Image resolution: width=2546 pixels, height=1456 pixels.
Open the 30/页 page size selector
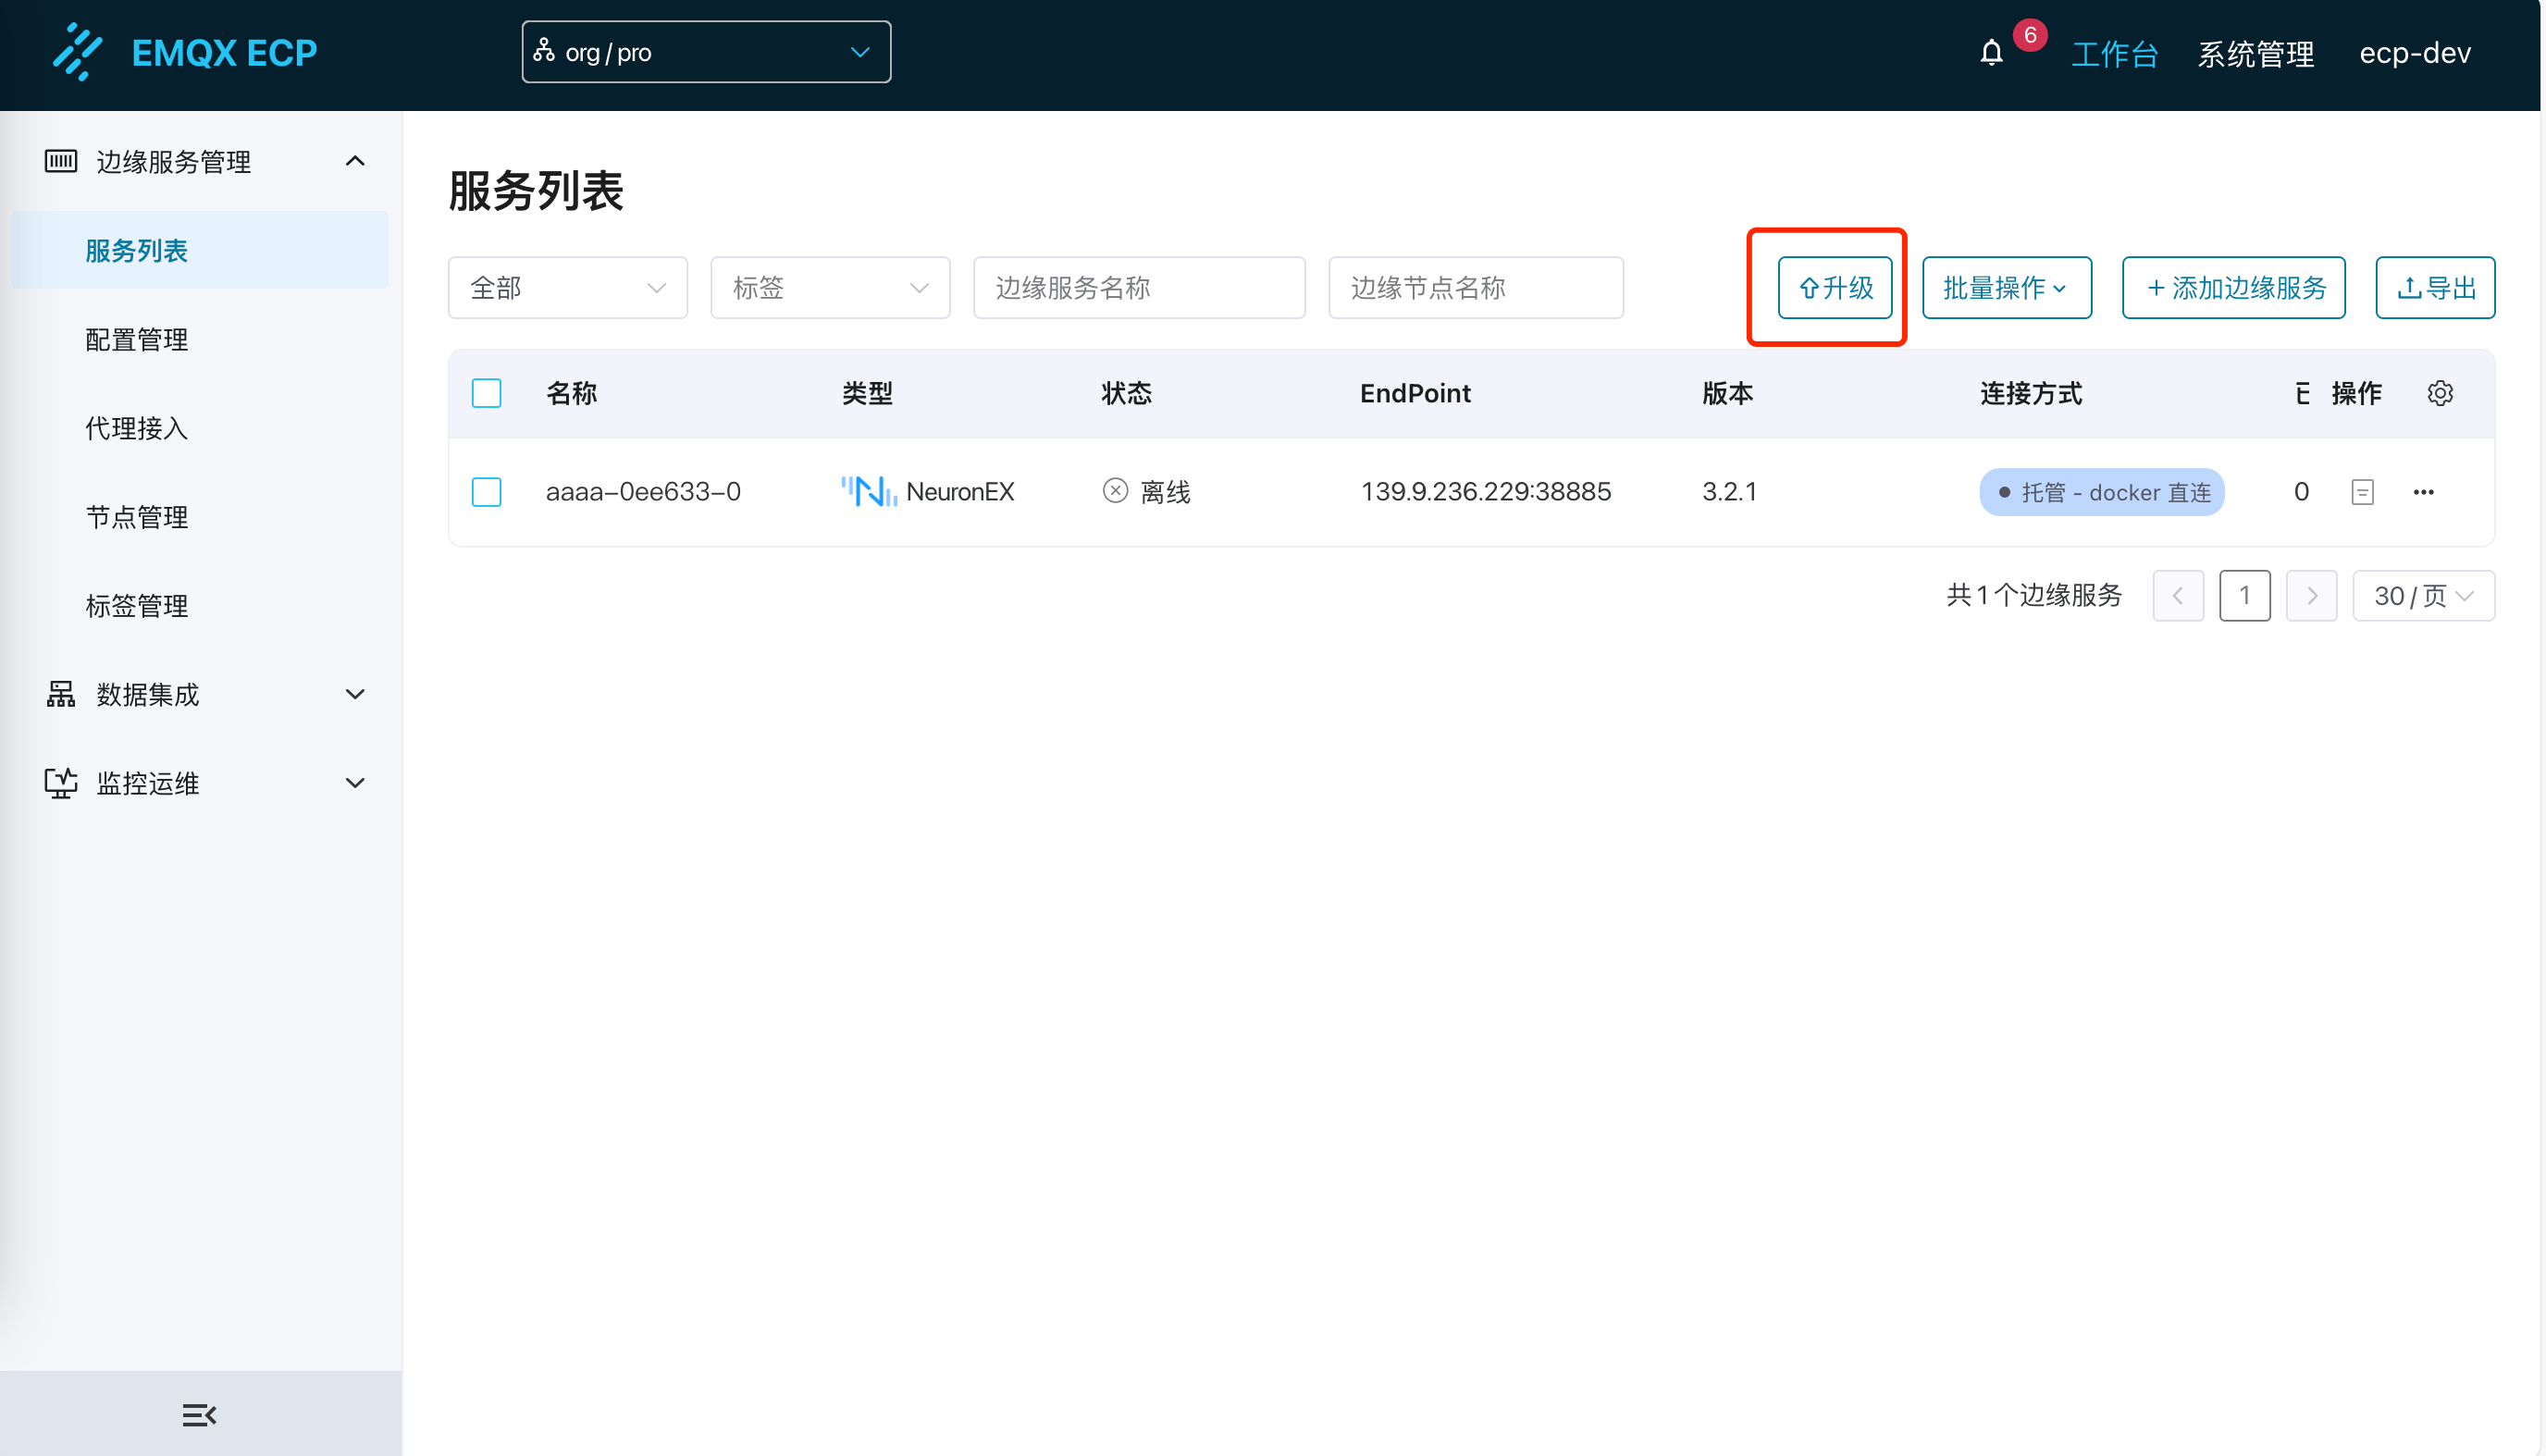coord(2422,596)
